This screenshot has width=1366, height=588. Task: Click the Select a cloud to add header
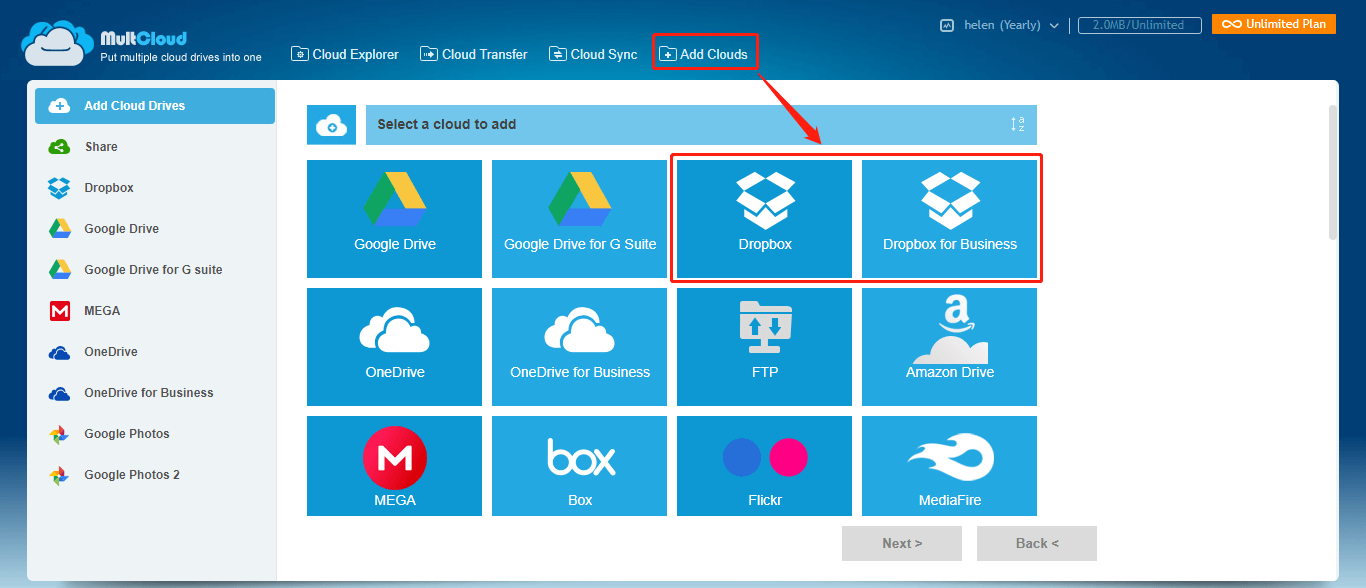pos(701,125)
